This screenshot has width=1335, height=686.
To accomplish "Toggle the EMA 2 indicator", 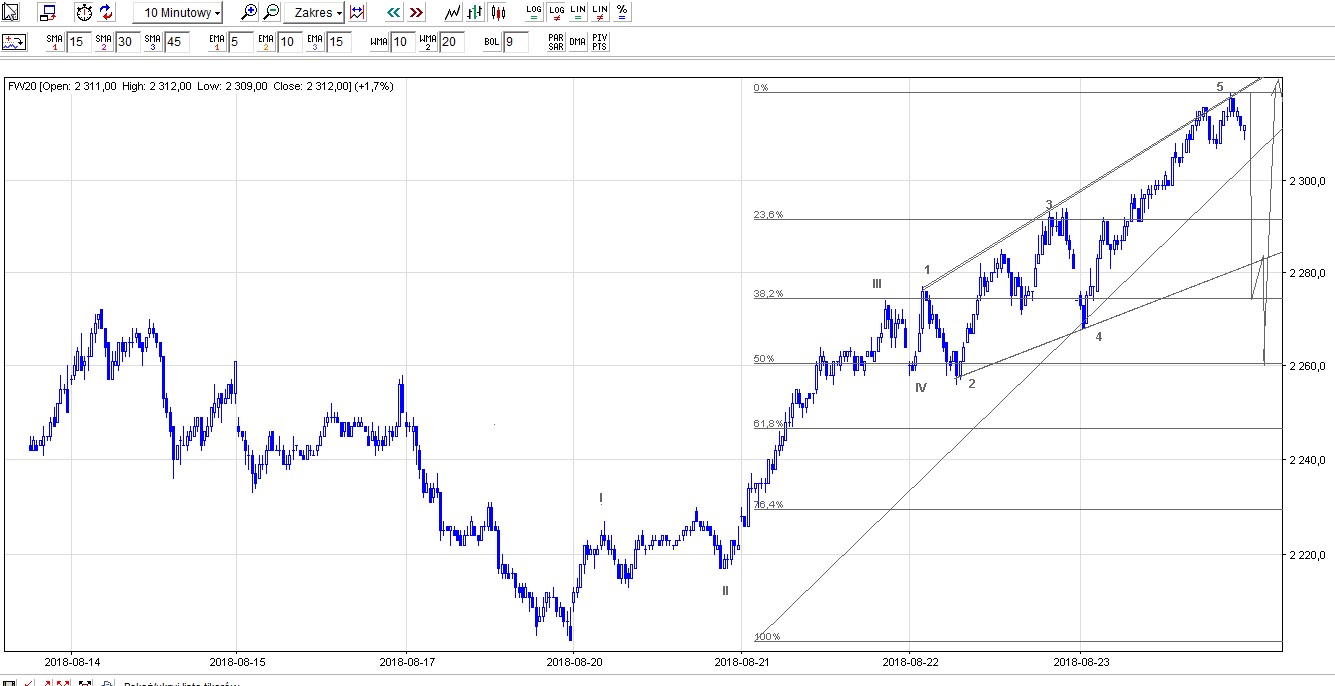I will (x=265, y=42).
